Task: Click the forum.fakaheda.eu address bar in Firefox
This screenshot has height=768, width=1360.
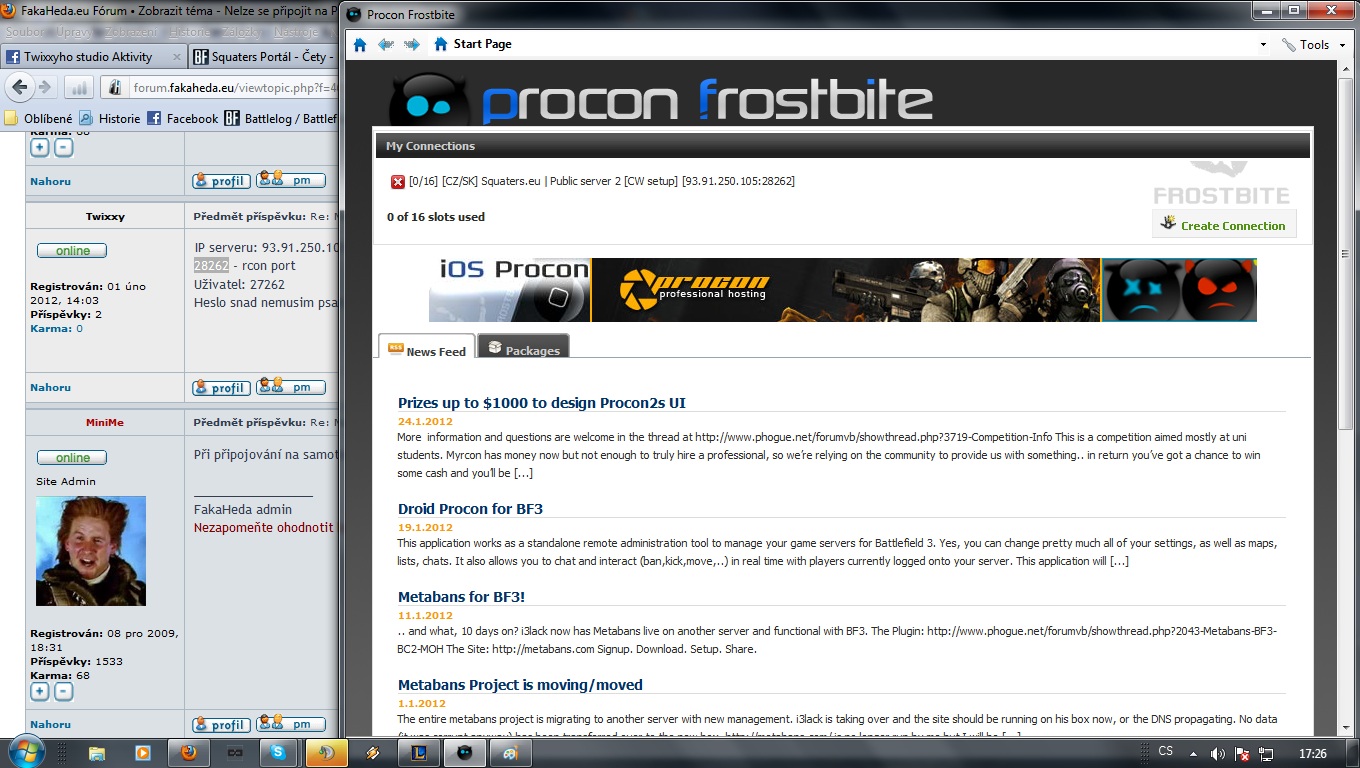Action: (x=233, y=87)
